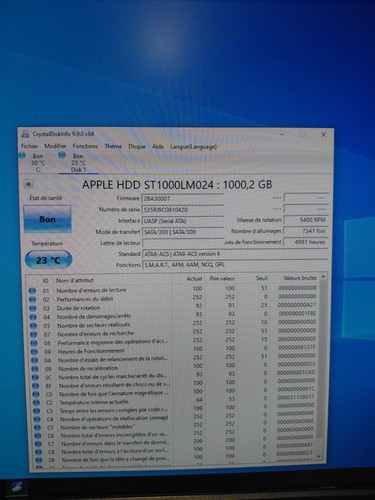Click the status icon for attribute C8

click(38, 452)
